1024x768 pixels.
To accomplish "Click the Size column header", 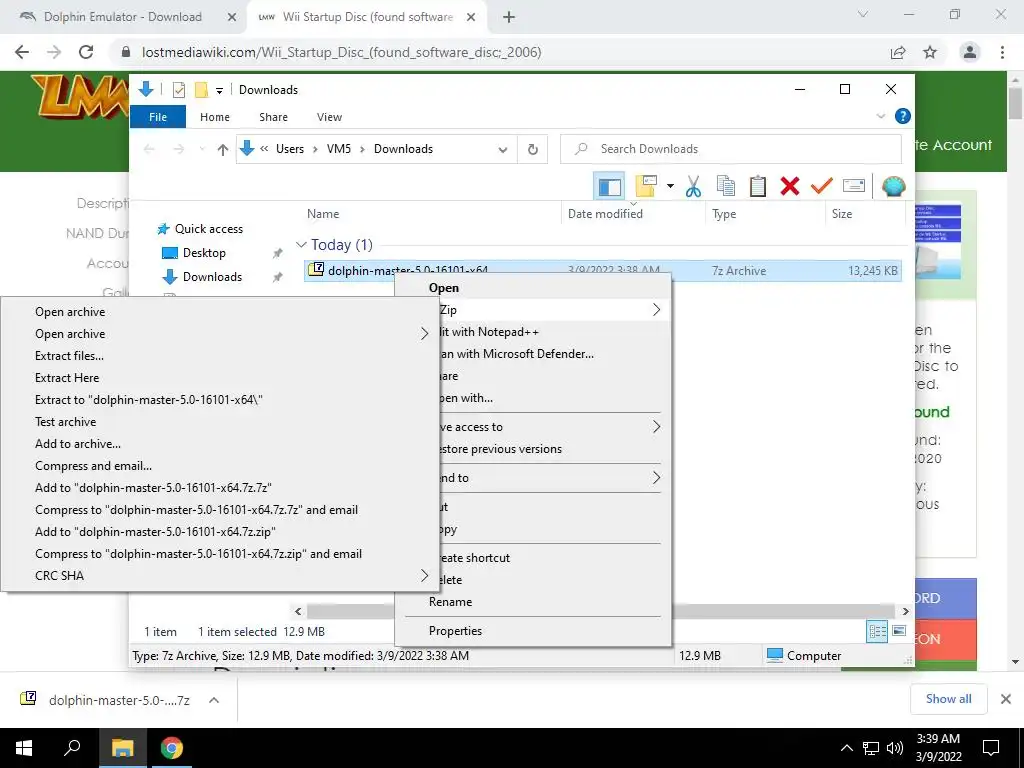I will 842,214.
